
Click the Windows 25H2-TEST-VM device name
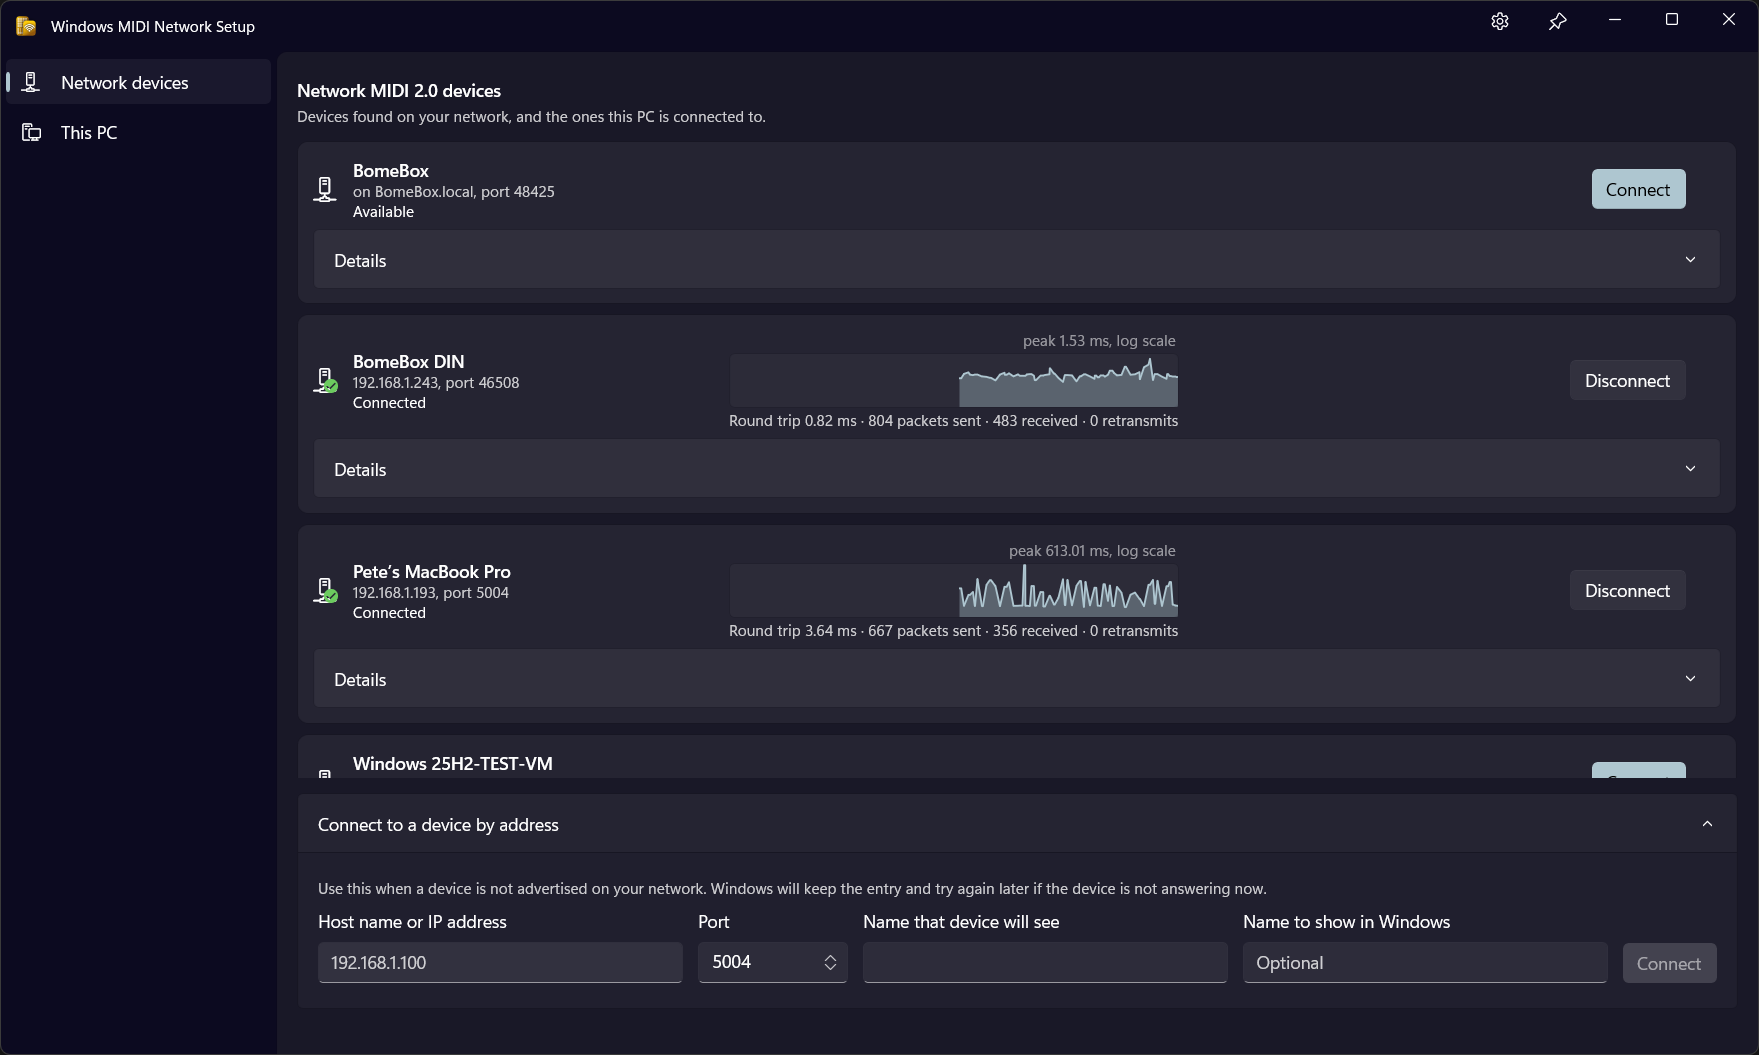click(452, 764)
